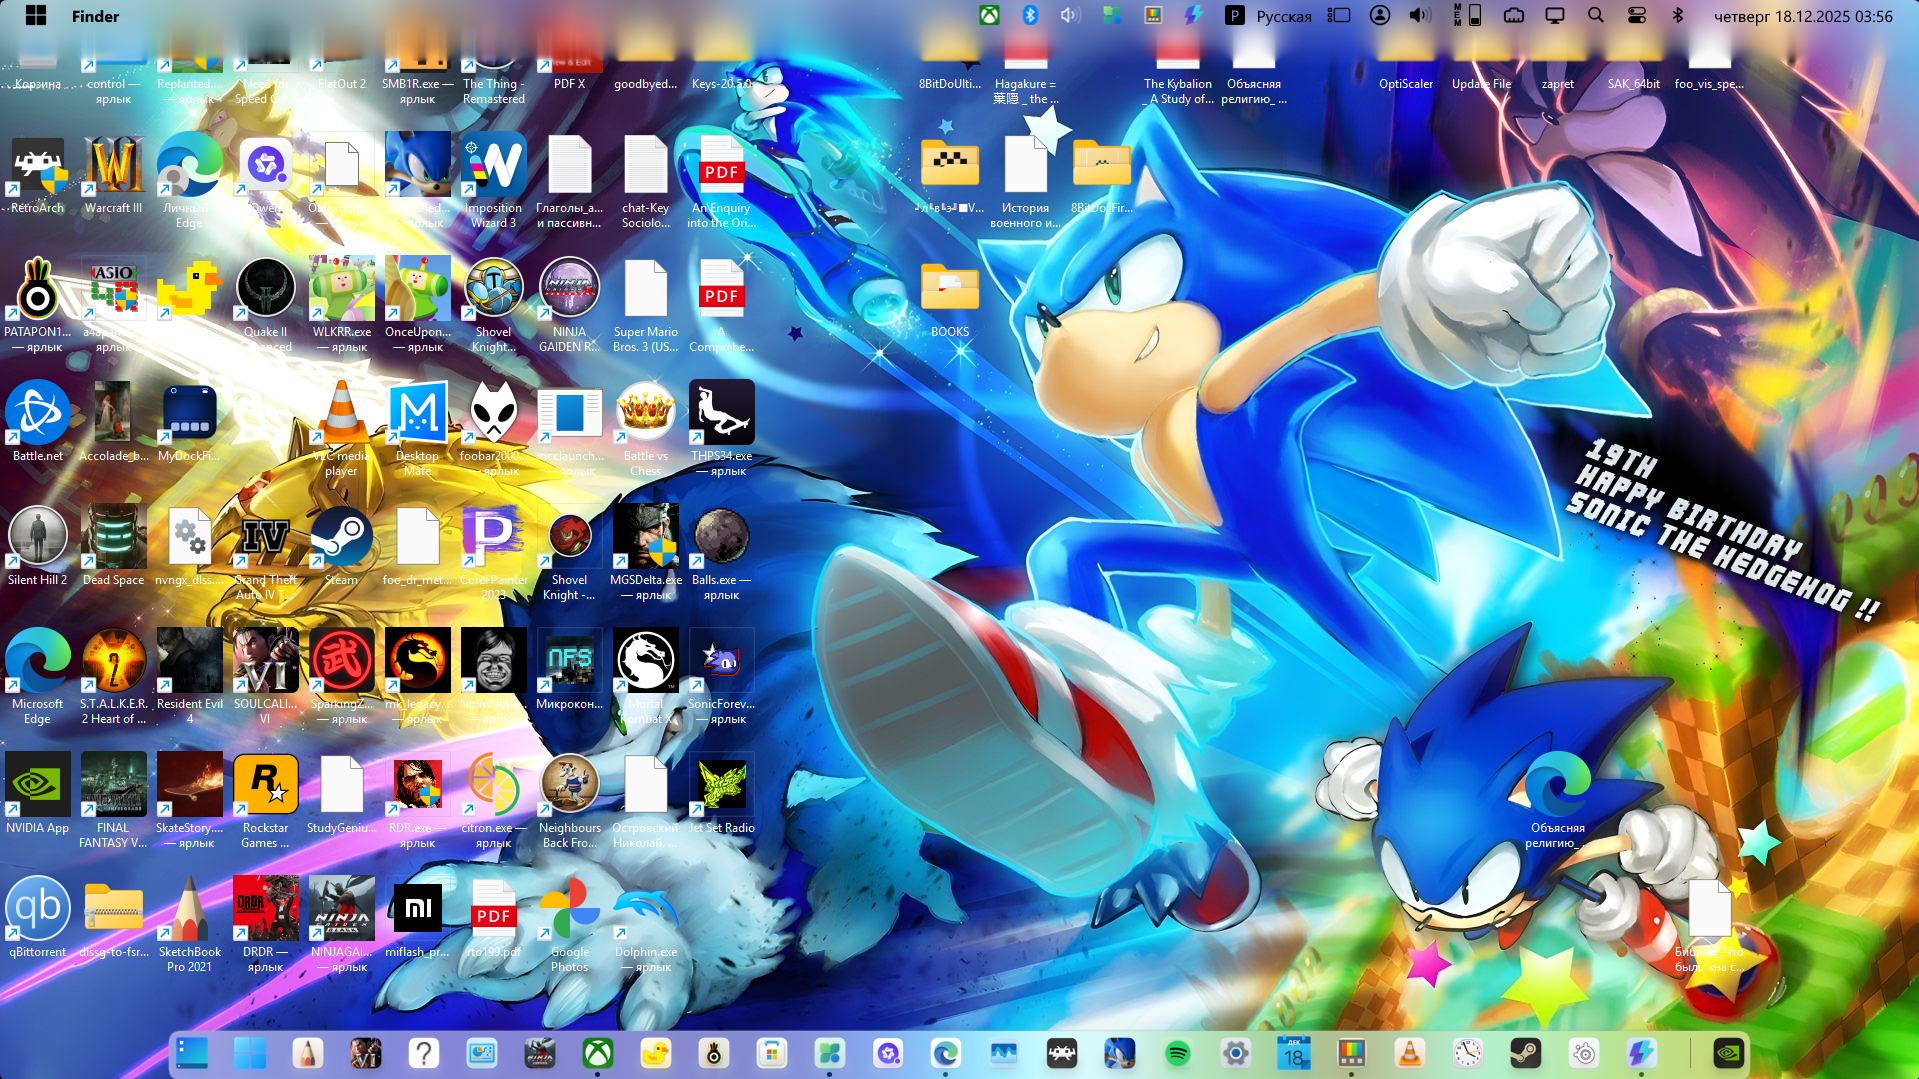The image size is (1919, 1079).
Task: Open the Settings gear in the dock
Action: (x=1236, y=1053)
